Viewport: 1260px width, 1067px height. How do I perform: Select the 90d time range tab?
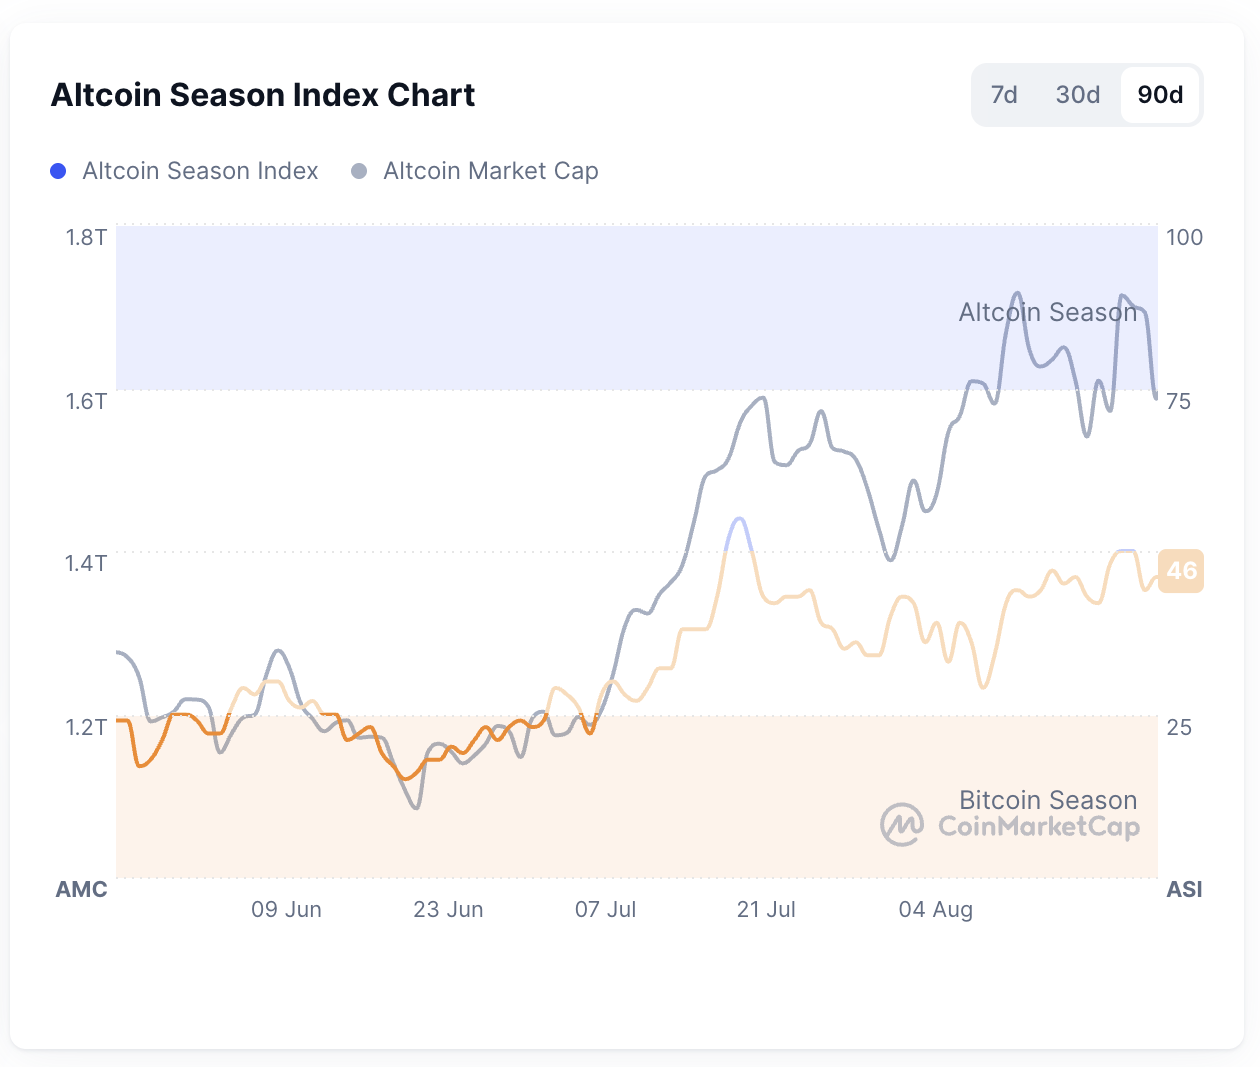pyautogui.click(x=1160, y=95)
